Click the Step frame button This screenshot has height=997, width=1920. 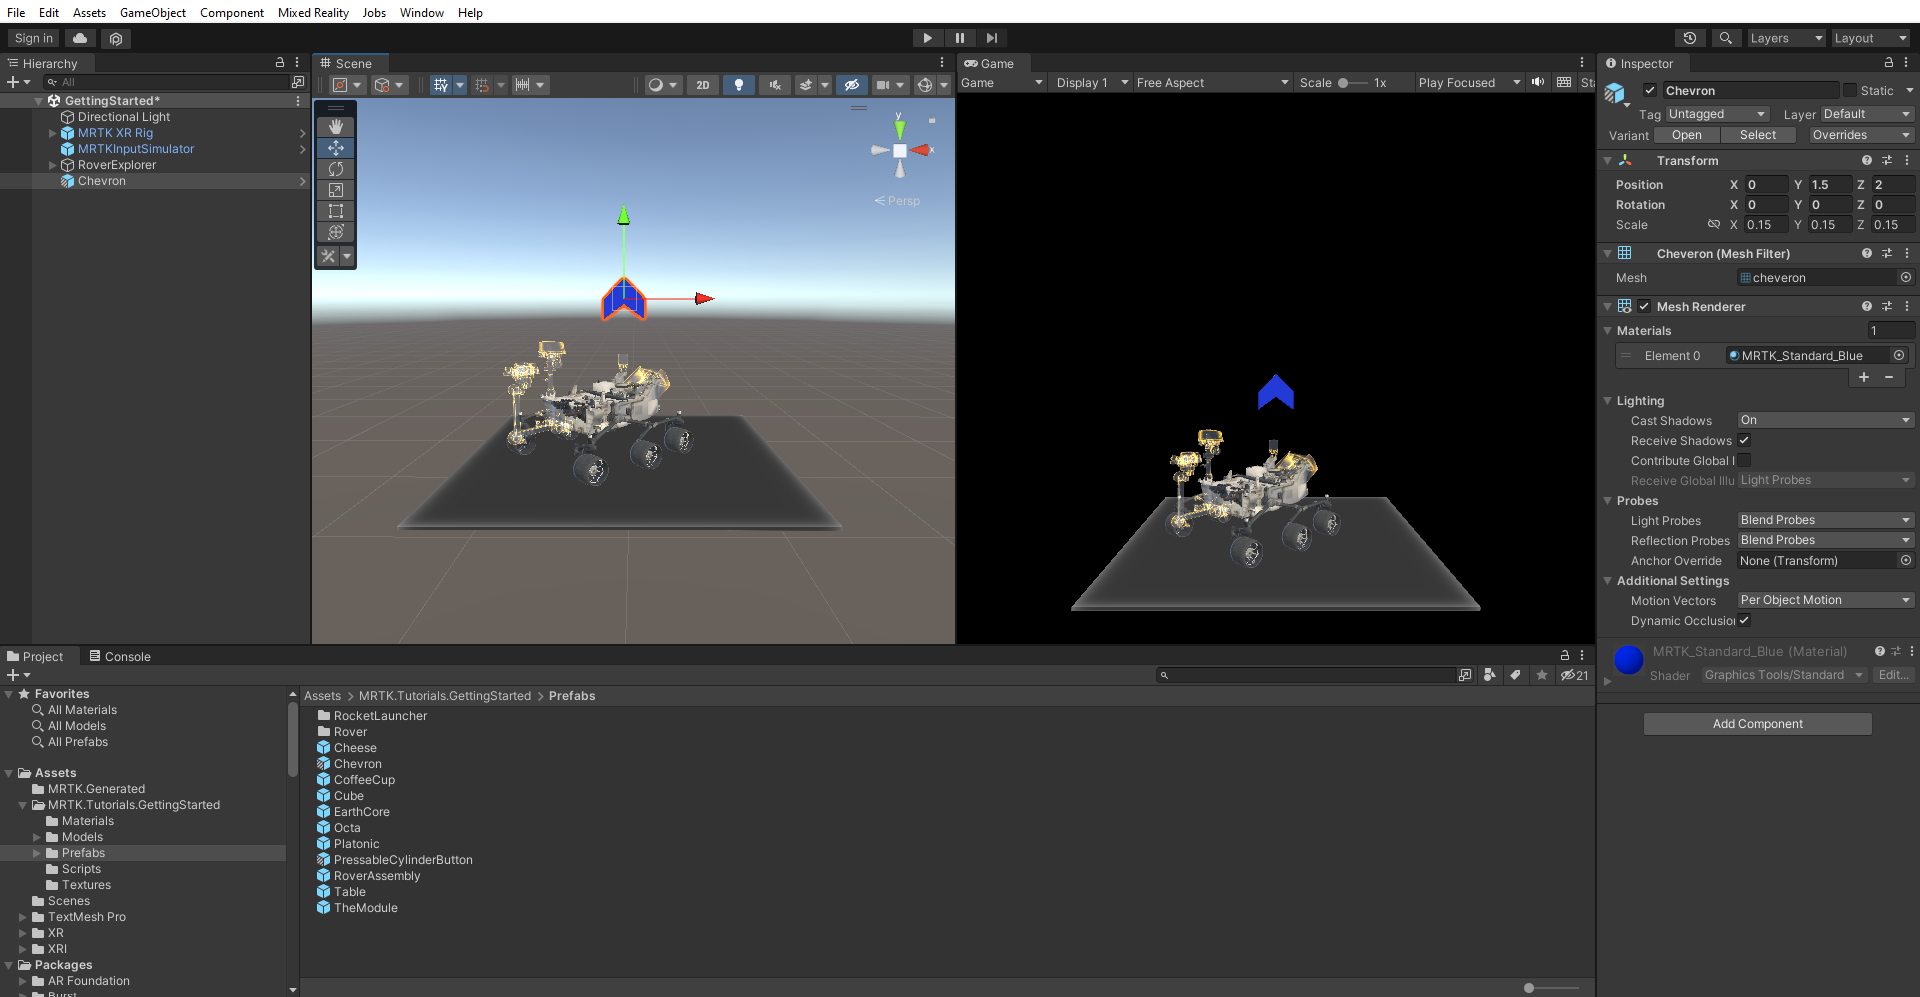coord(991,38)
